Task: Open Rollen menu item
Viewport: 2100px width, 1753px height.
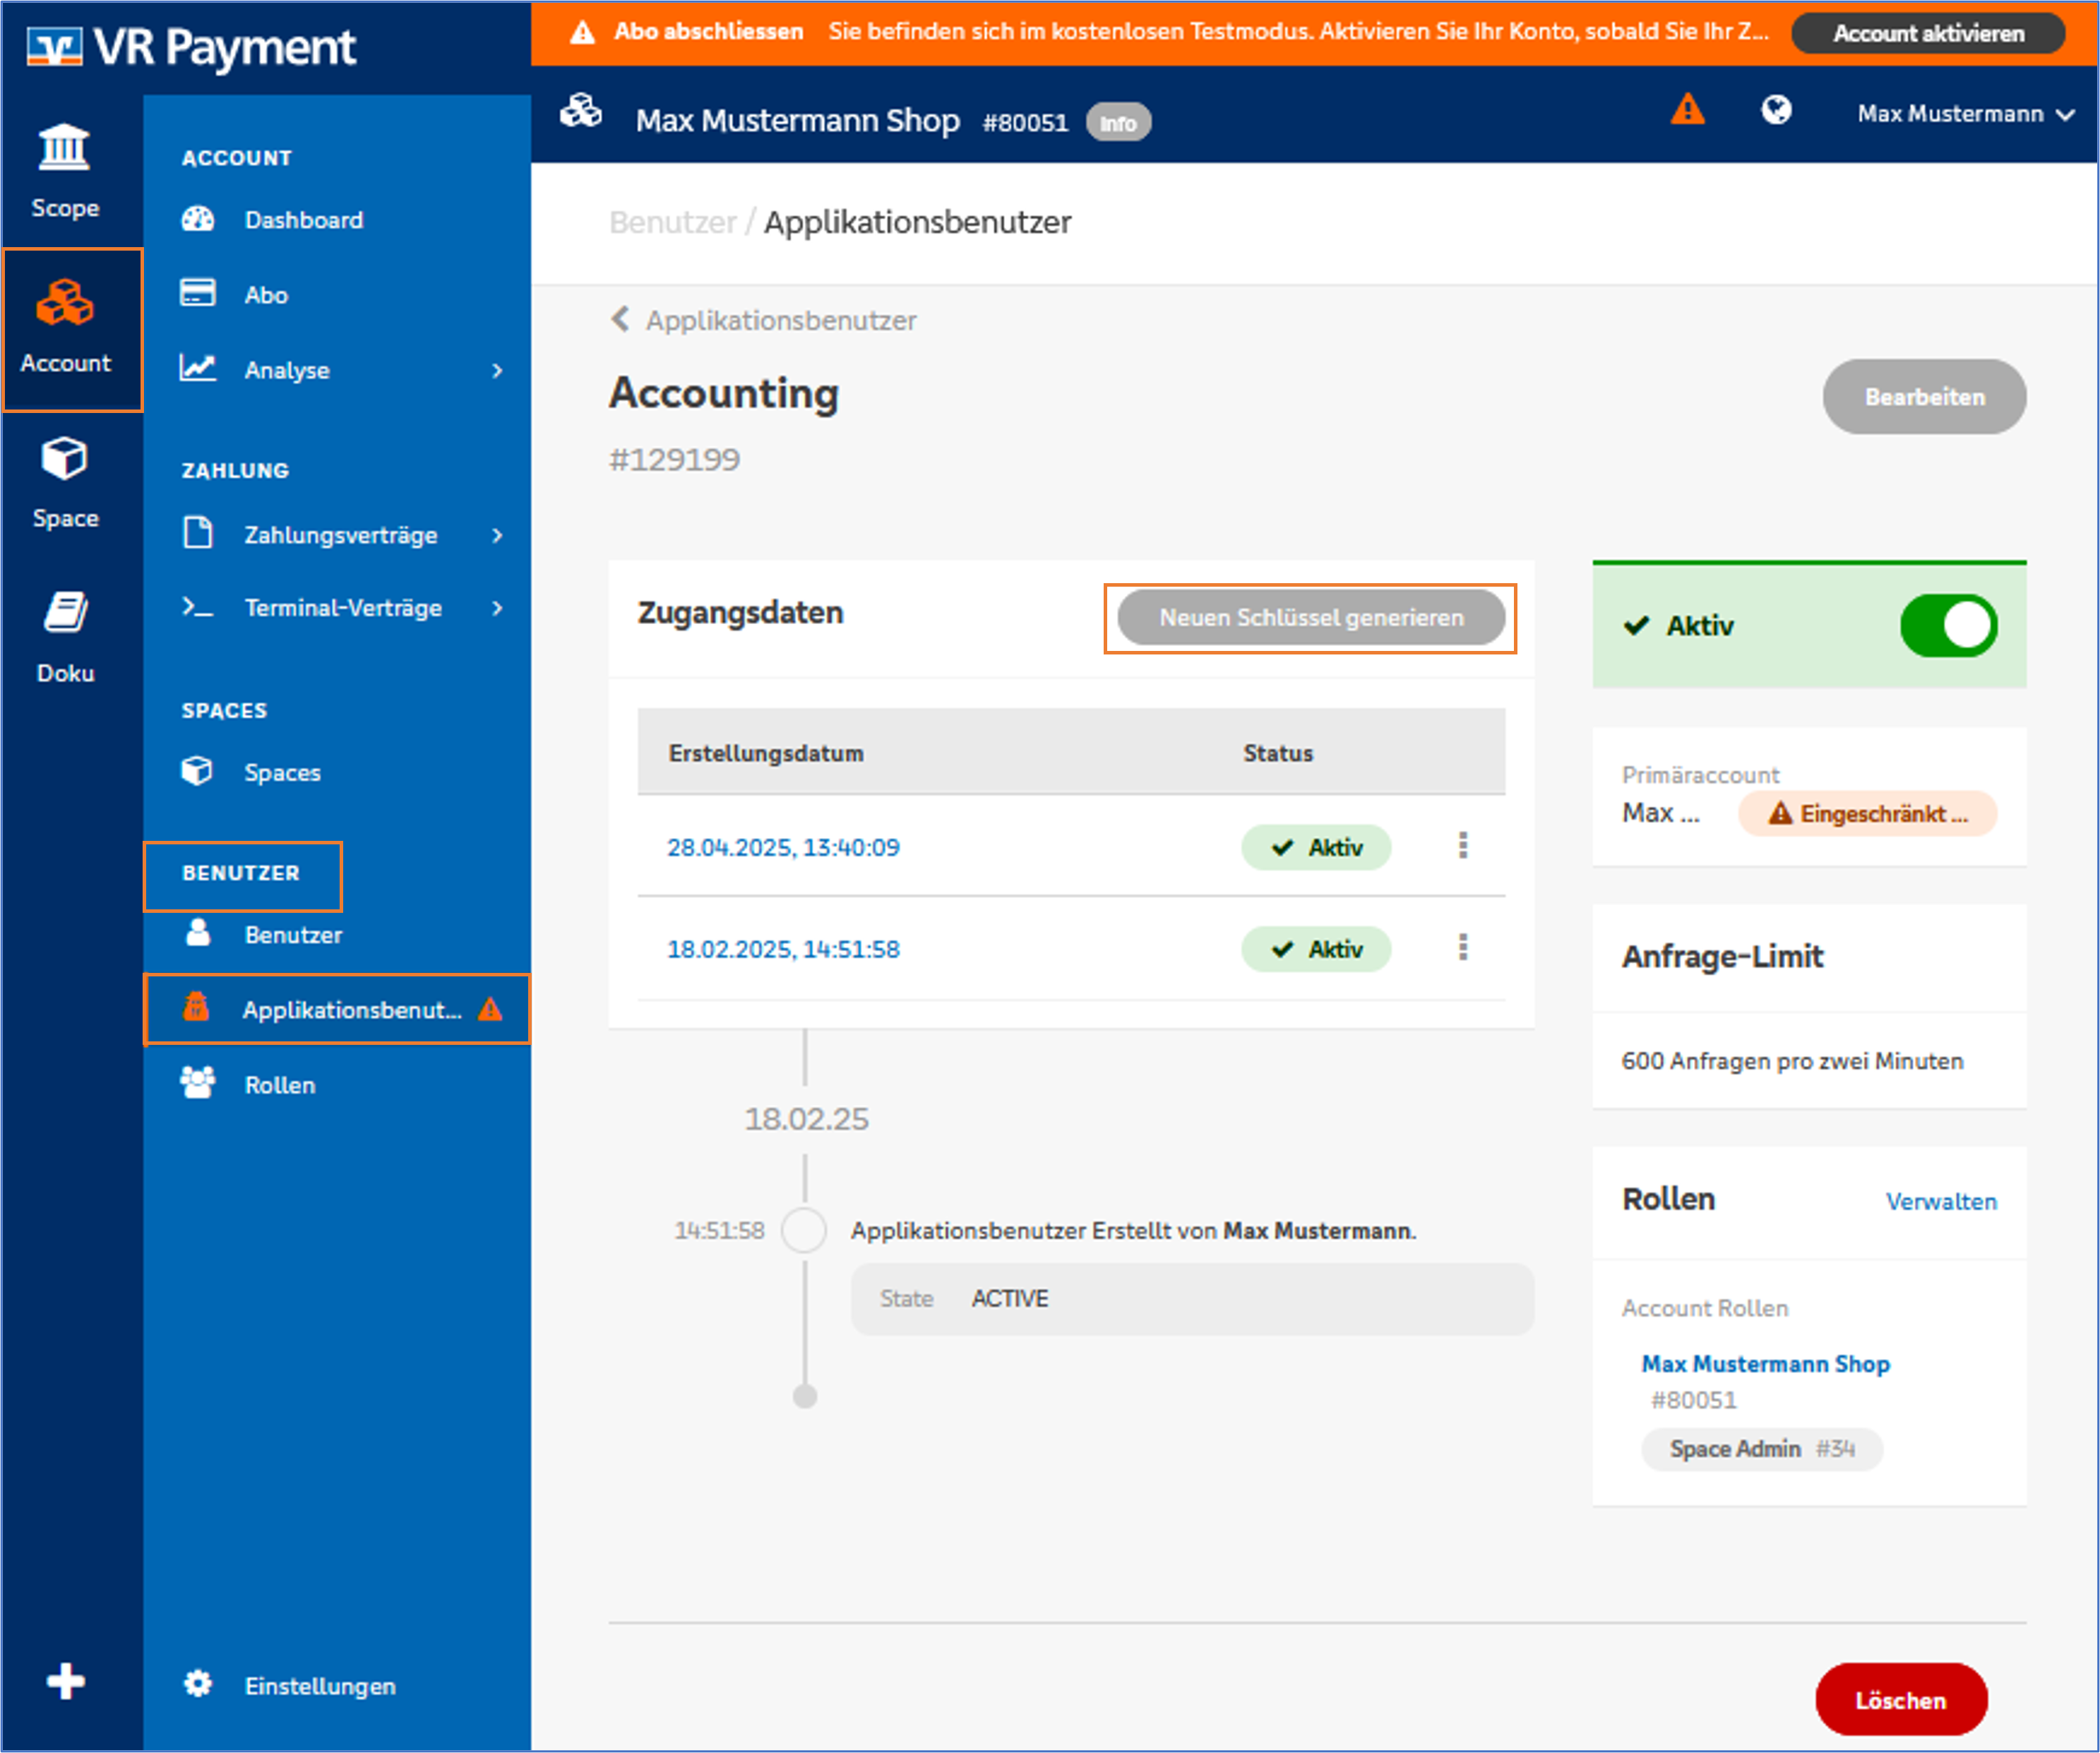Action: pos(280,1085)
